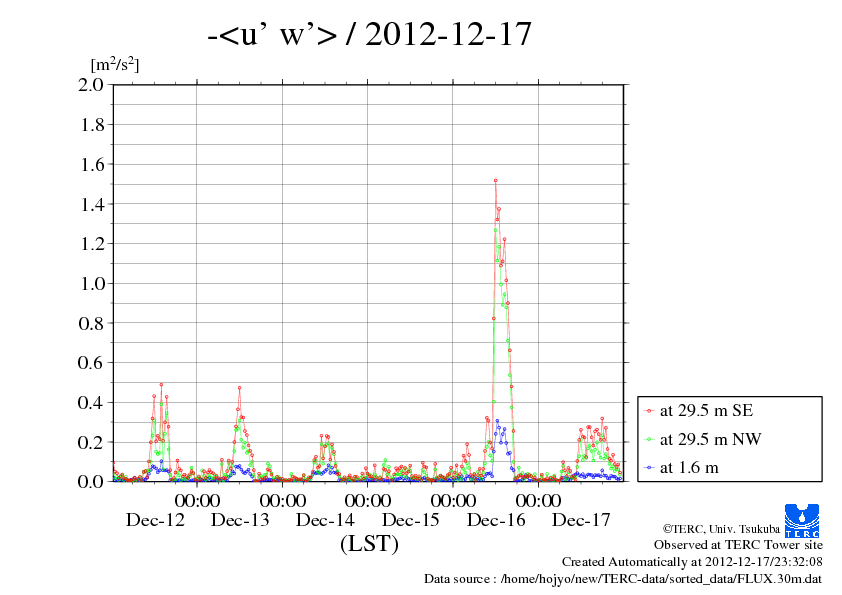Click the y-axis label 0.4
This screenshot has width=842, height=595.
pos(91,403)
